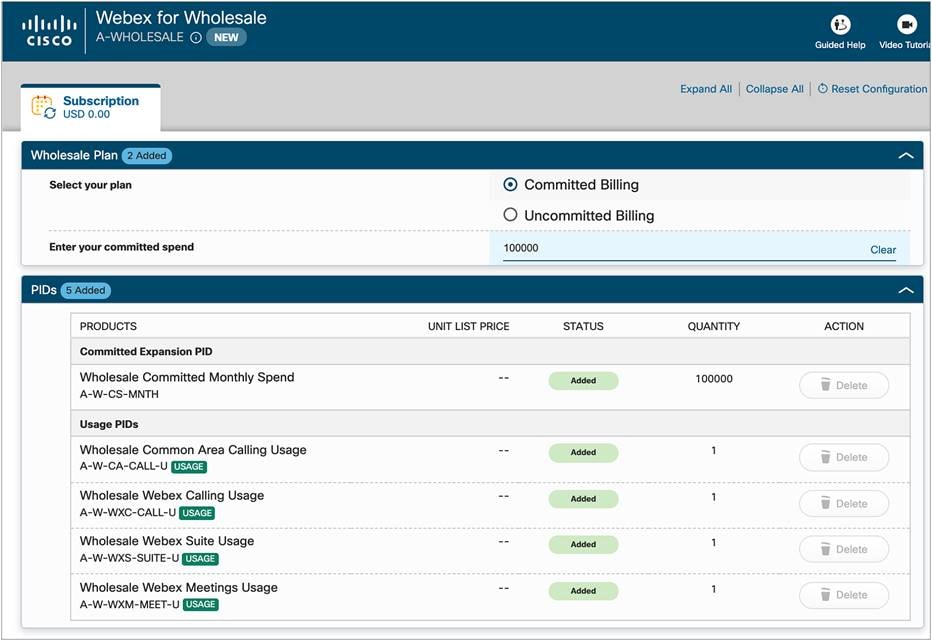Click Added status for Common Area Calling Usage
The width and height of the screenshot is (932, 641).
pos(583,453)
